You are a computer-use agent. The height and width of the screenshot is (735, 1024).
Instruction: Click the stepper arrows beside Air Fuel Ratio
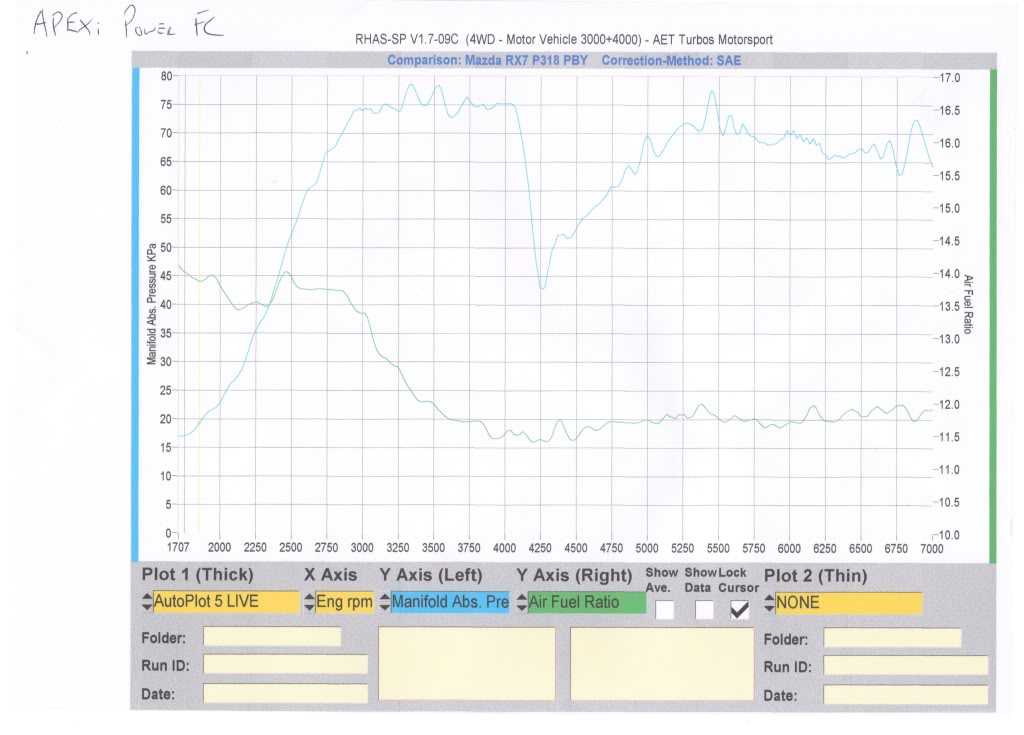(521, 603)
